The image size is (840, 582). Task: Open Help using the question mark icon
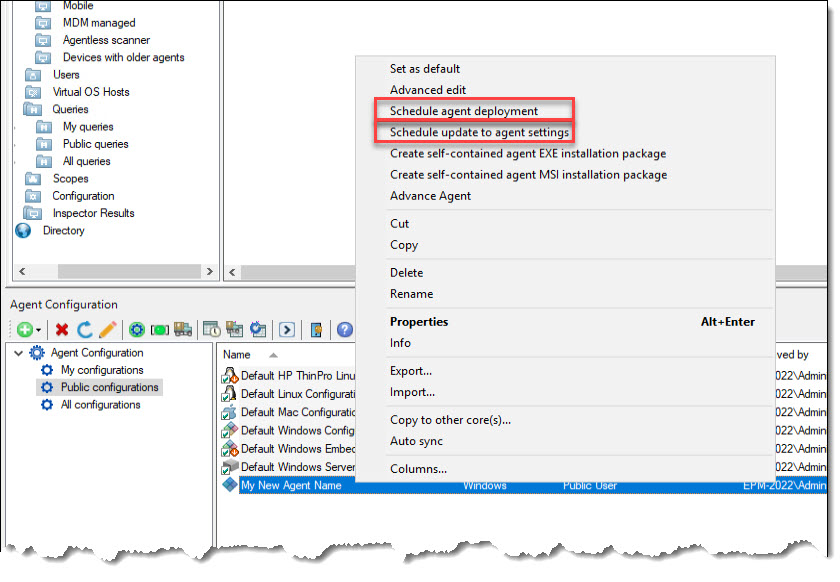tap(343, 330)
